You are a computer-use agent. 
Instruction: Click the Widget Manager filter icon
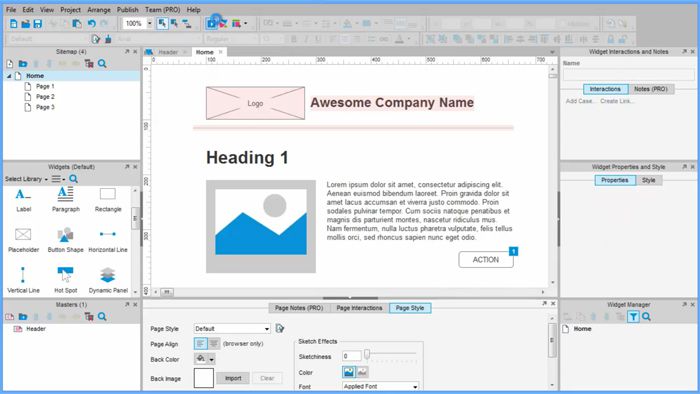pyautogui.click(x=633, y=317)
